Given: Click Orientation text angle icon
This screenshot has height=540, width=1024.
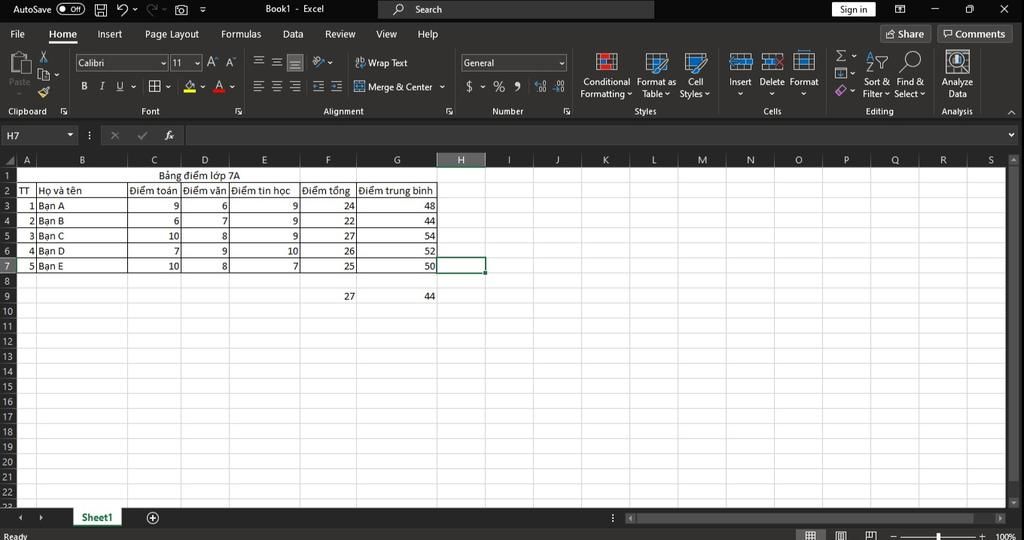Looking at the screenshot, I should coord(319,62).
